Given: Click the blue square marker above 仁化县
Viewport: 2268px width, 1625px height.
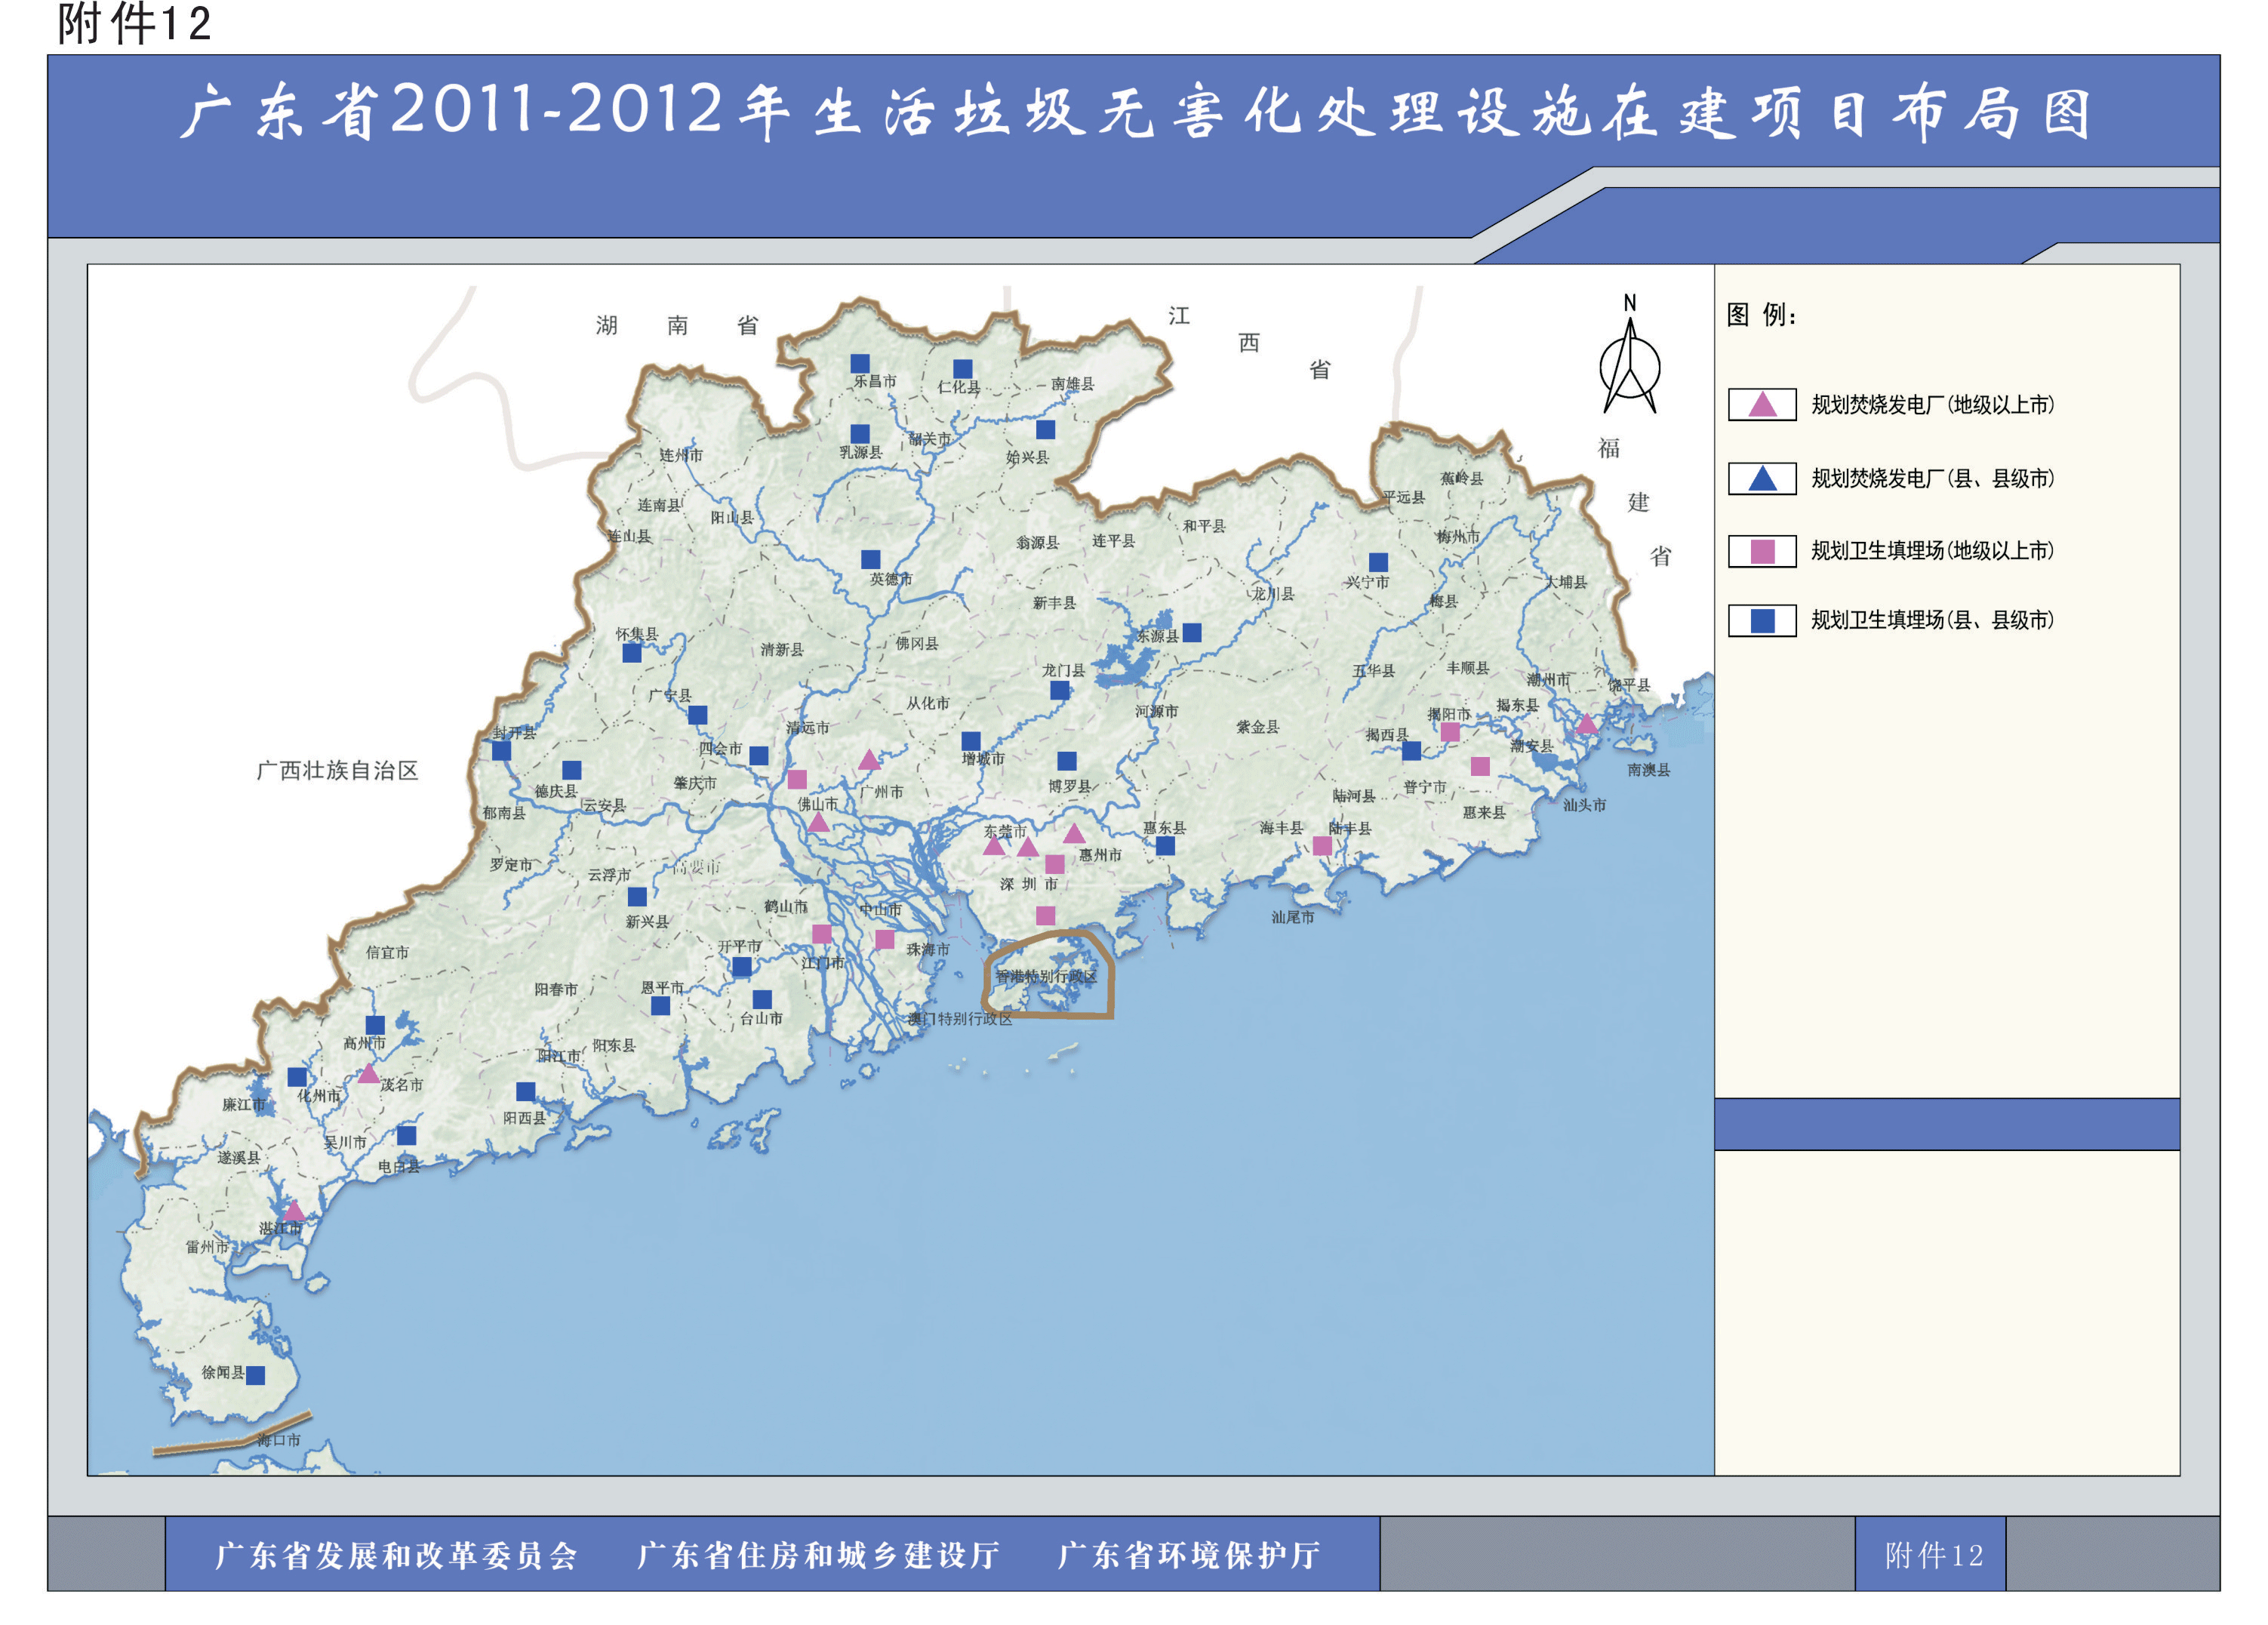Looking at the screenshot, I should [962, 369].
